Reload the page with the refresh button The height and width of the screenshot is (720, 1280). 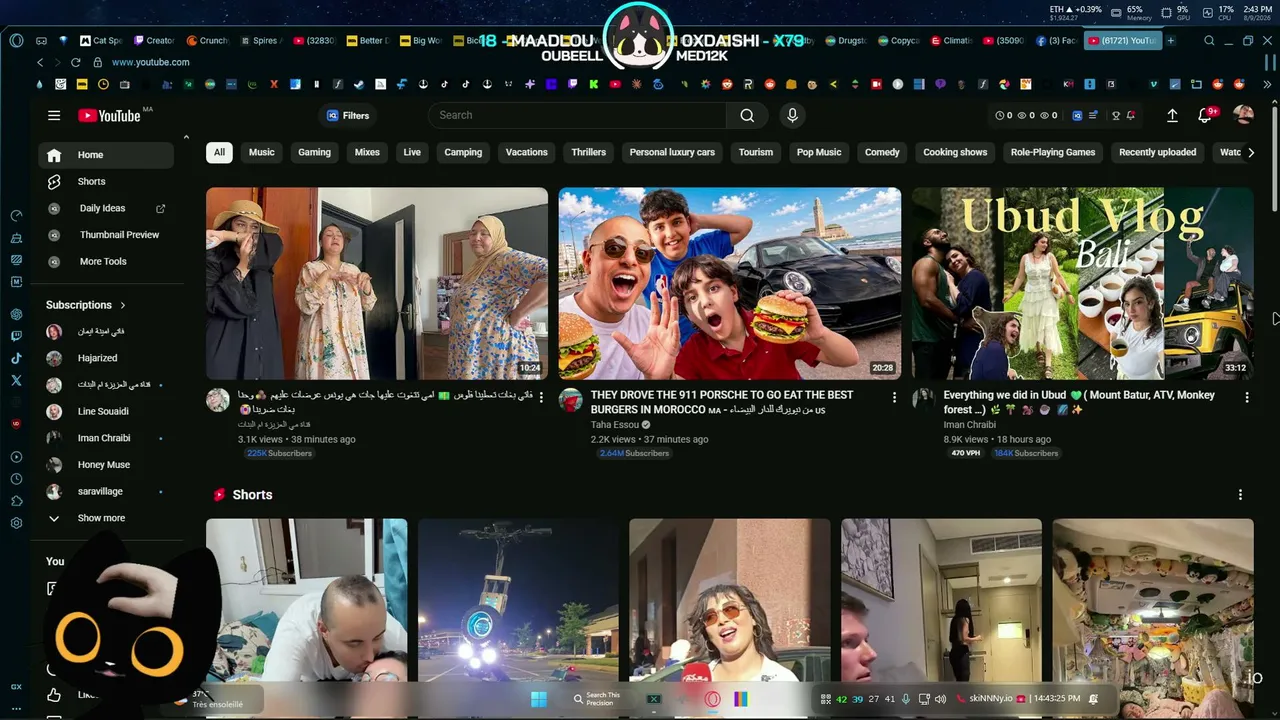point(75,62)
